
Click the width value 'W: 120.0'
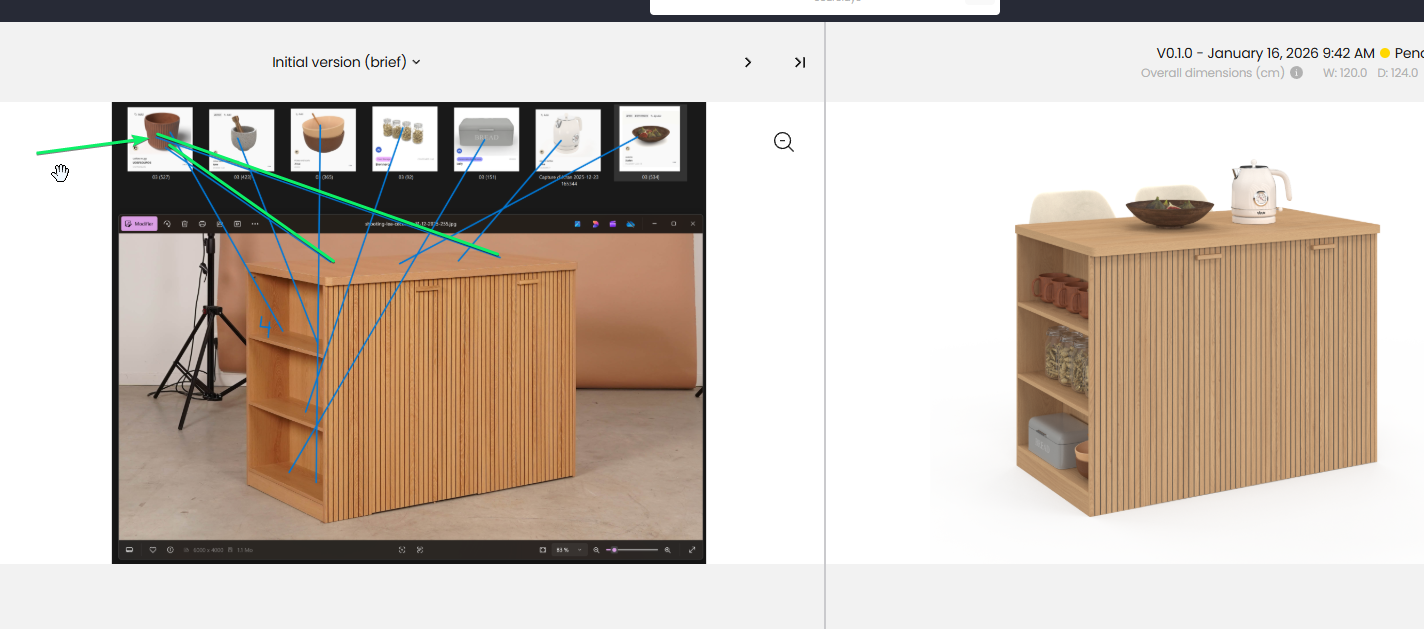point(1345,73)
